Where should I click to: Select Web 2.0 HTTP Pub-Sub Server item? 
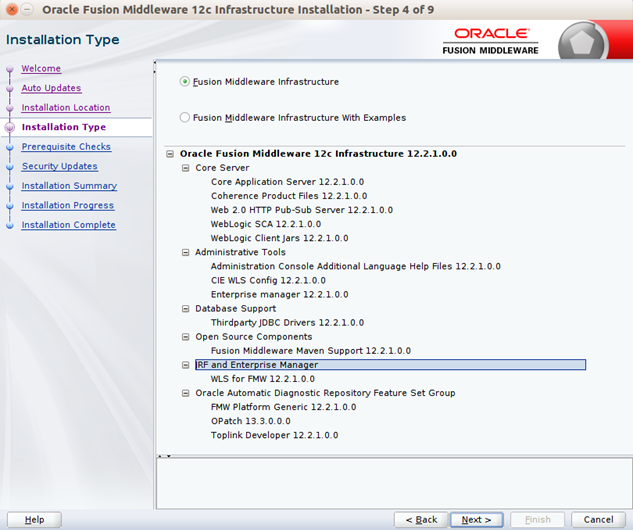click(302, 210)
